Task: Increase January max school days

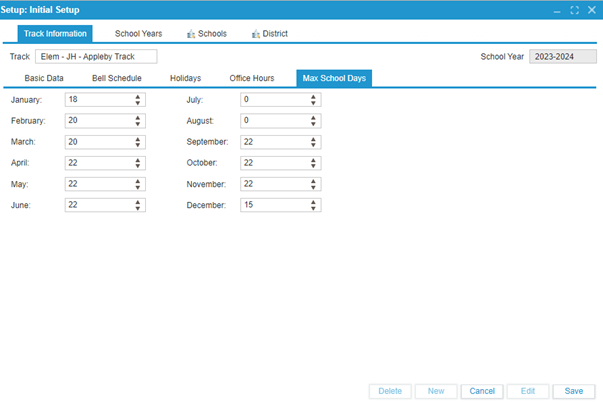Action: pyautogui.click(x=138, y=97)
